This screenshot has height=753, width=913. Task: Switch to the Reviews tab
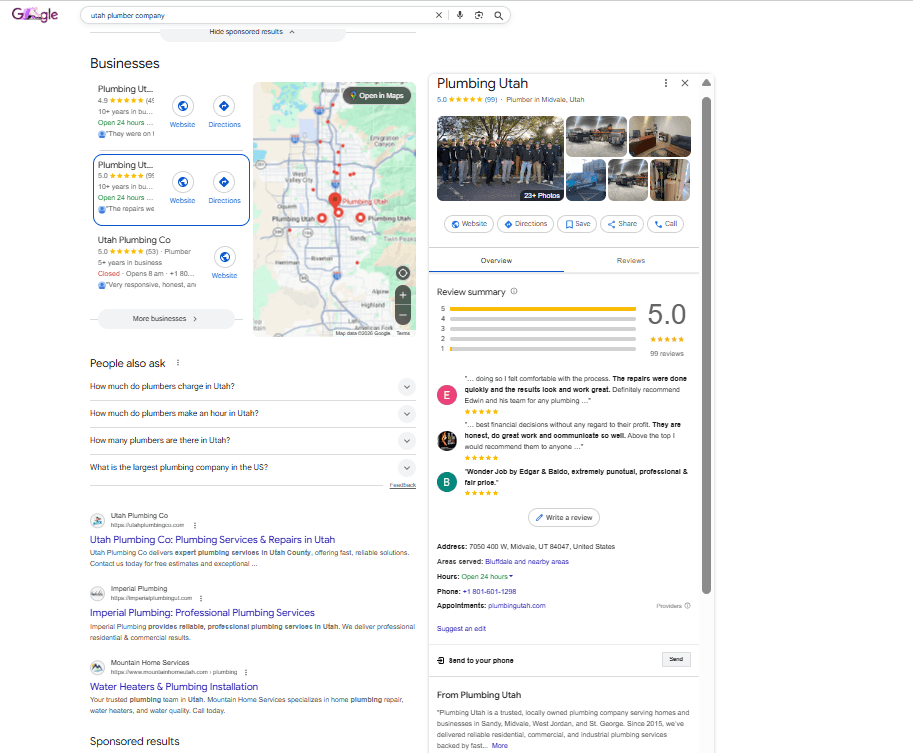pos(631,260)
